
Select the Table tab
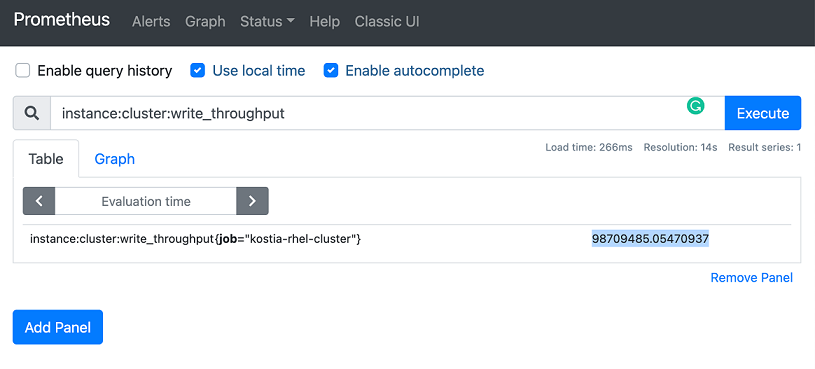(x=46, y=159)
